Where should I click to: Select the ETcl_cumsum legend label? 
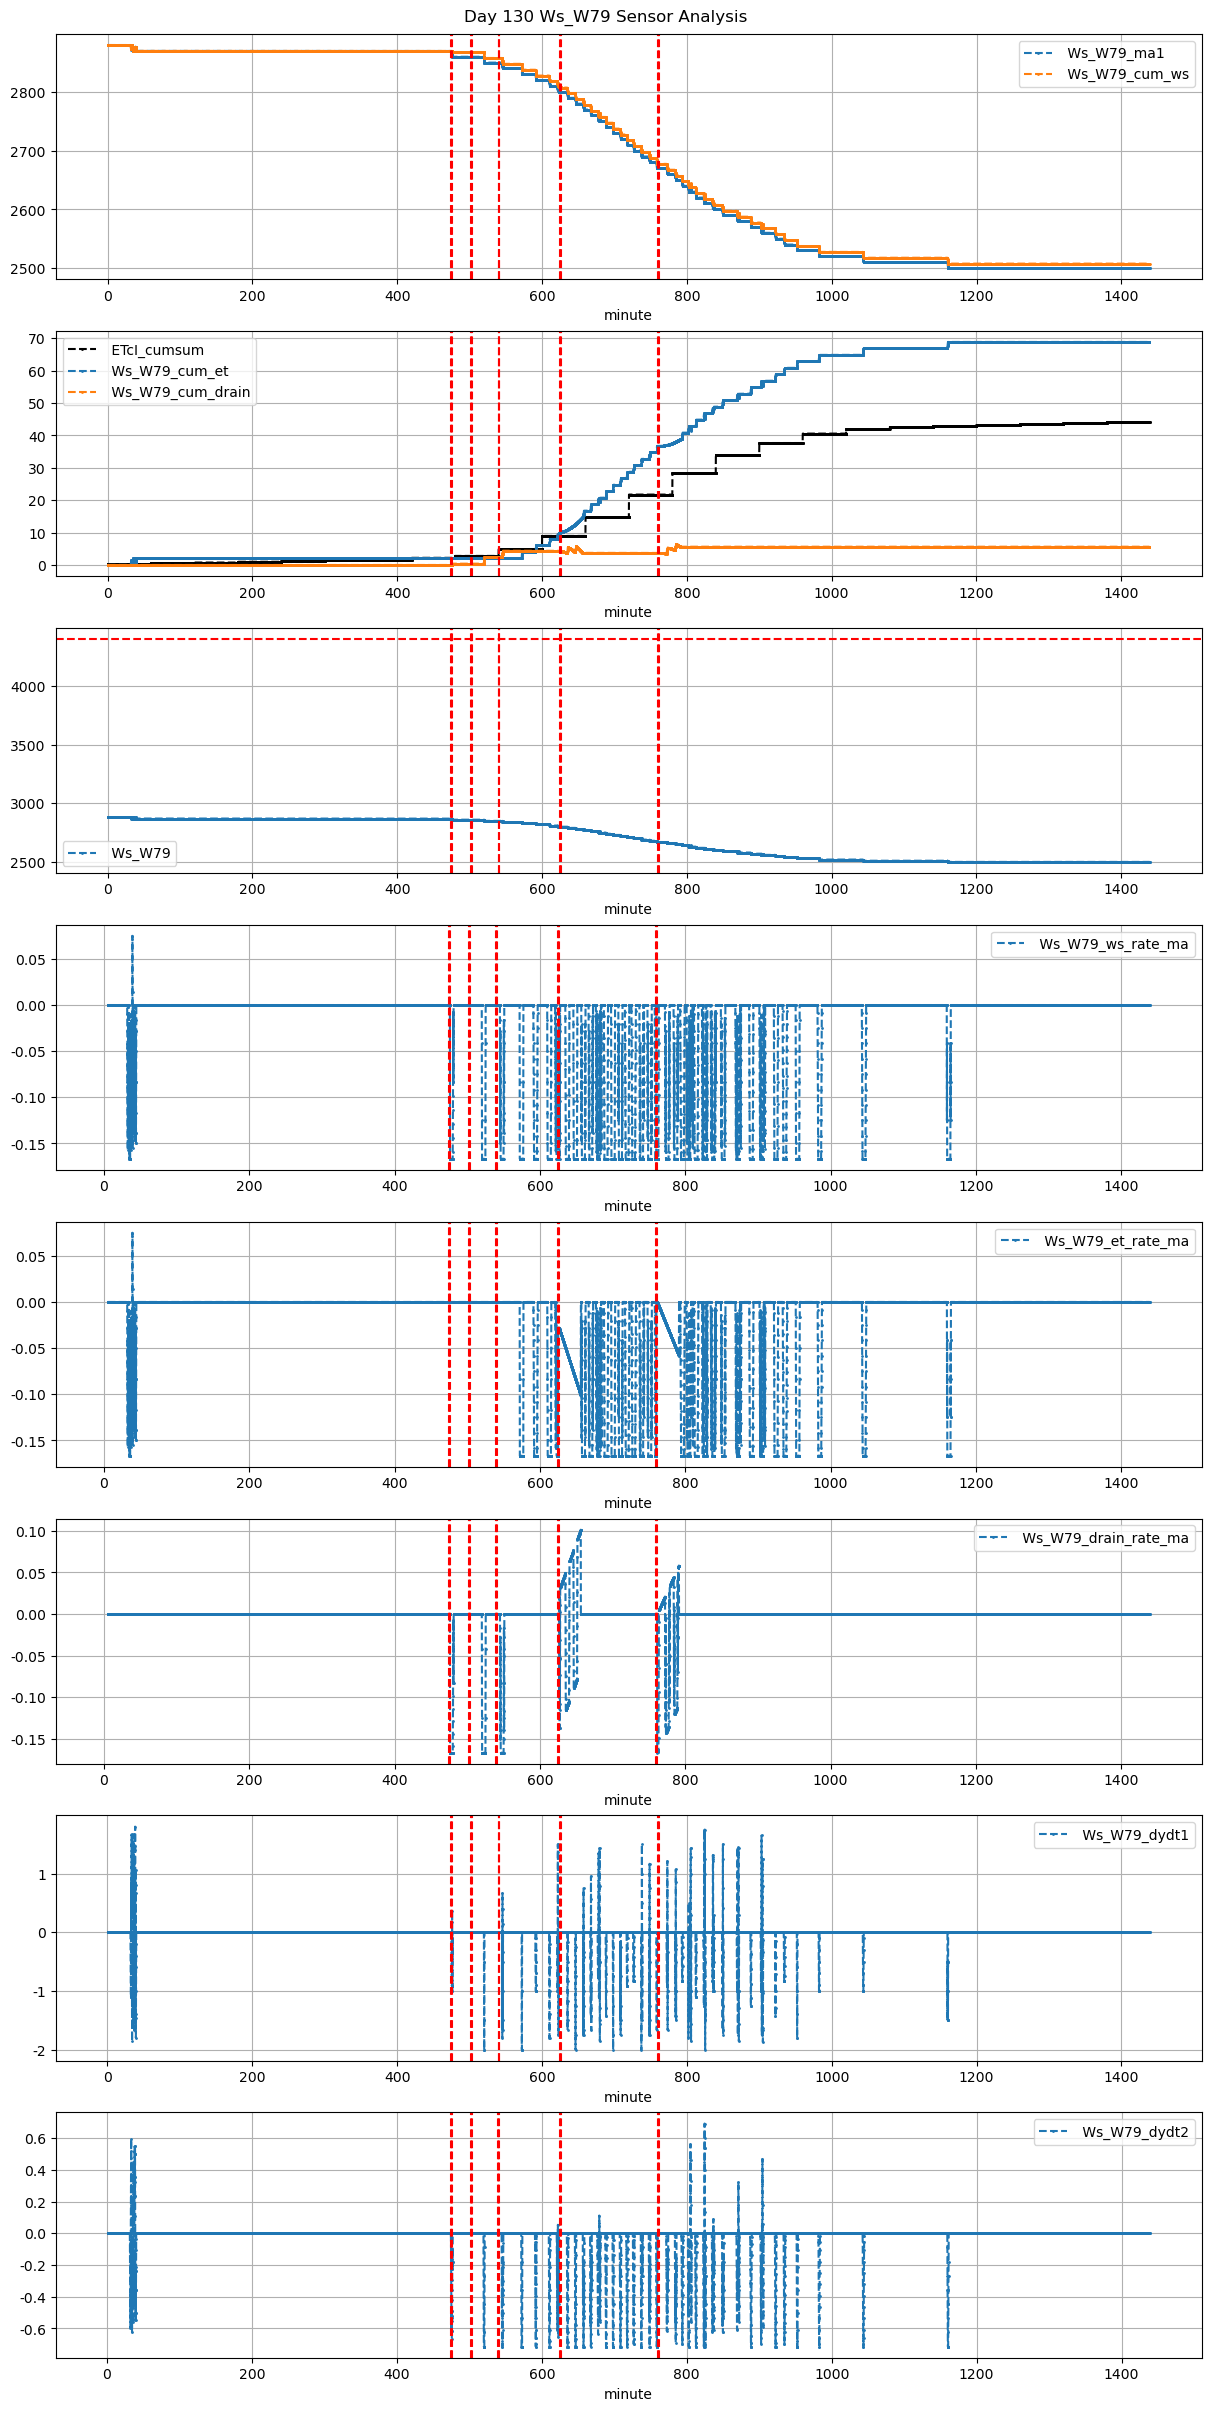[x=157, y=350]
